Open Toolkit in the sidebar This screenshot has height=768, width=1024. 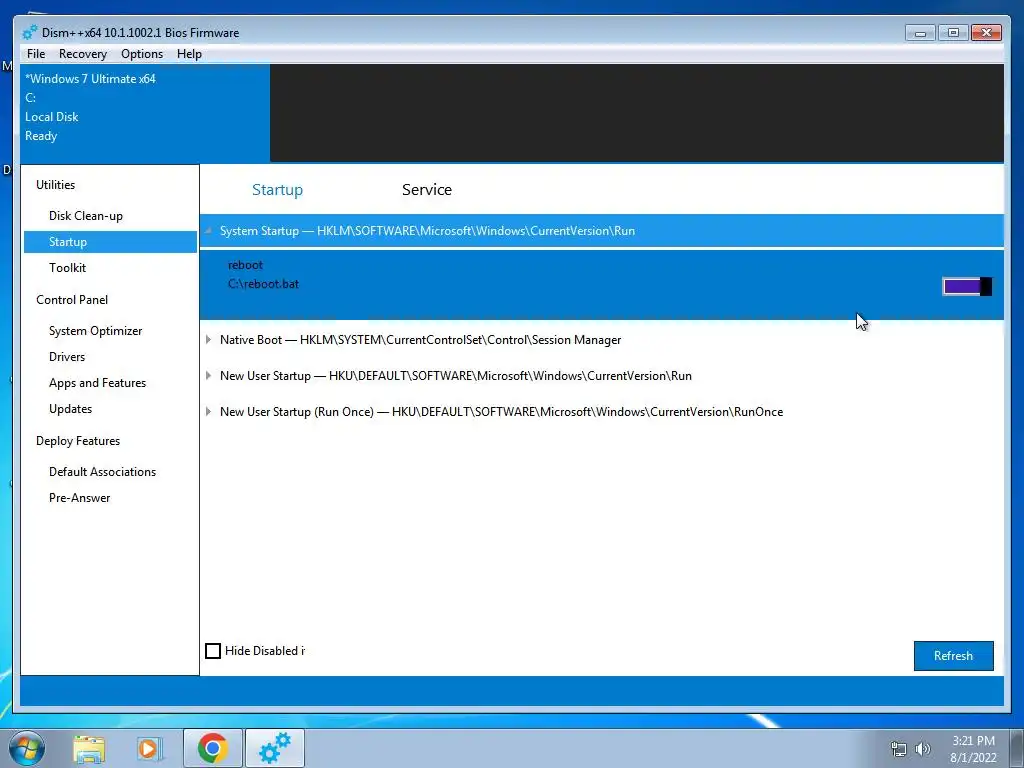[67, 268]
